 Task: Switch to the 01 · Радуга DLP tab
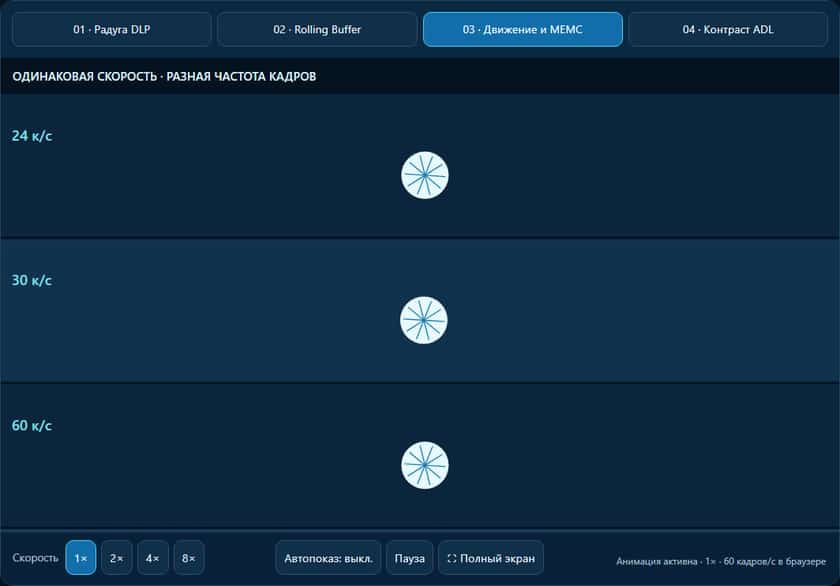[x=112, y=29]
